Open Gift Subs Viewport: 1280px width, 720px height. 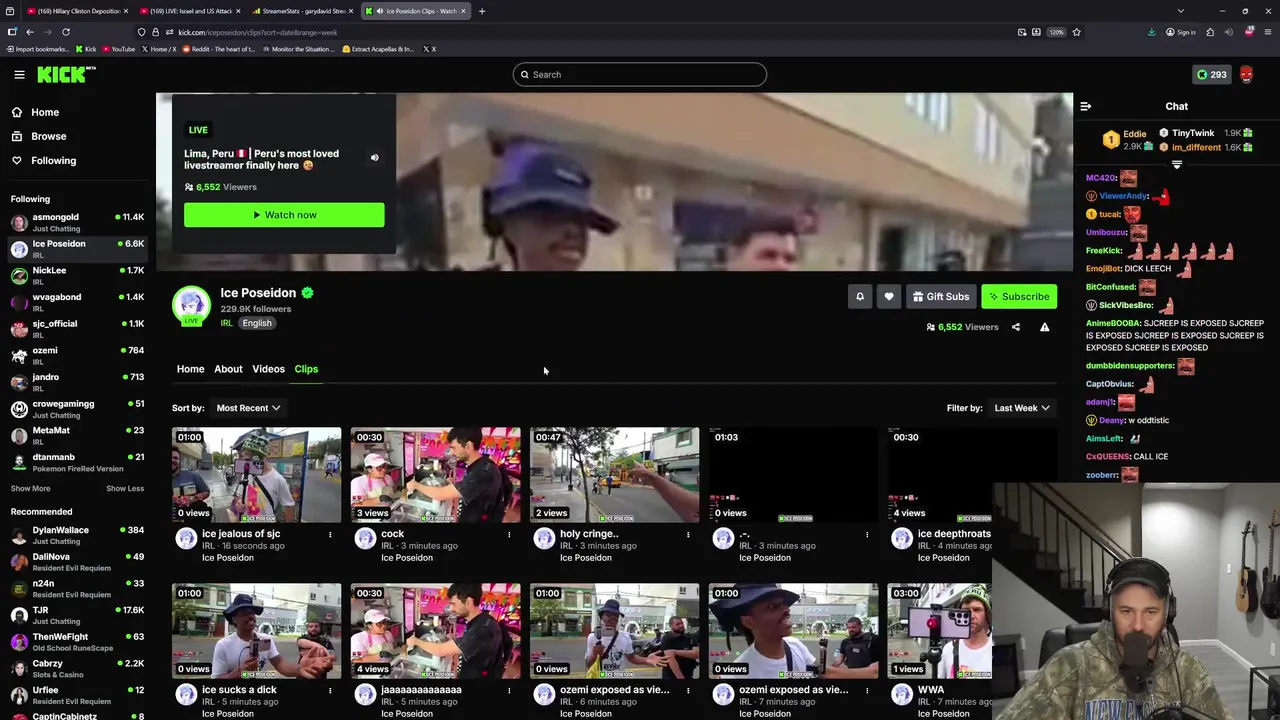[941, 296]
